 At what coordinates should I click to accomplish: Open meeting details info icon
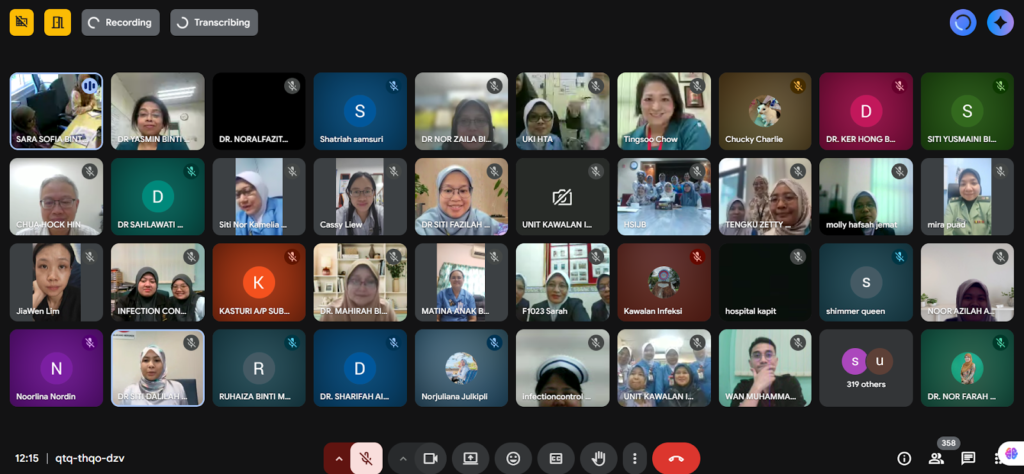point(904,458)
